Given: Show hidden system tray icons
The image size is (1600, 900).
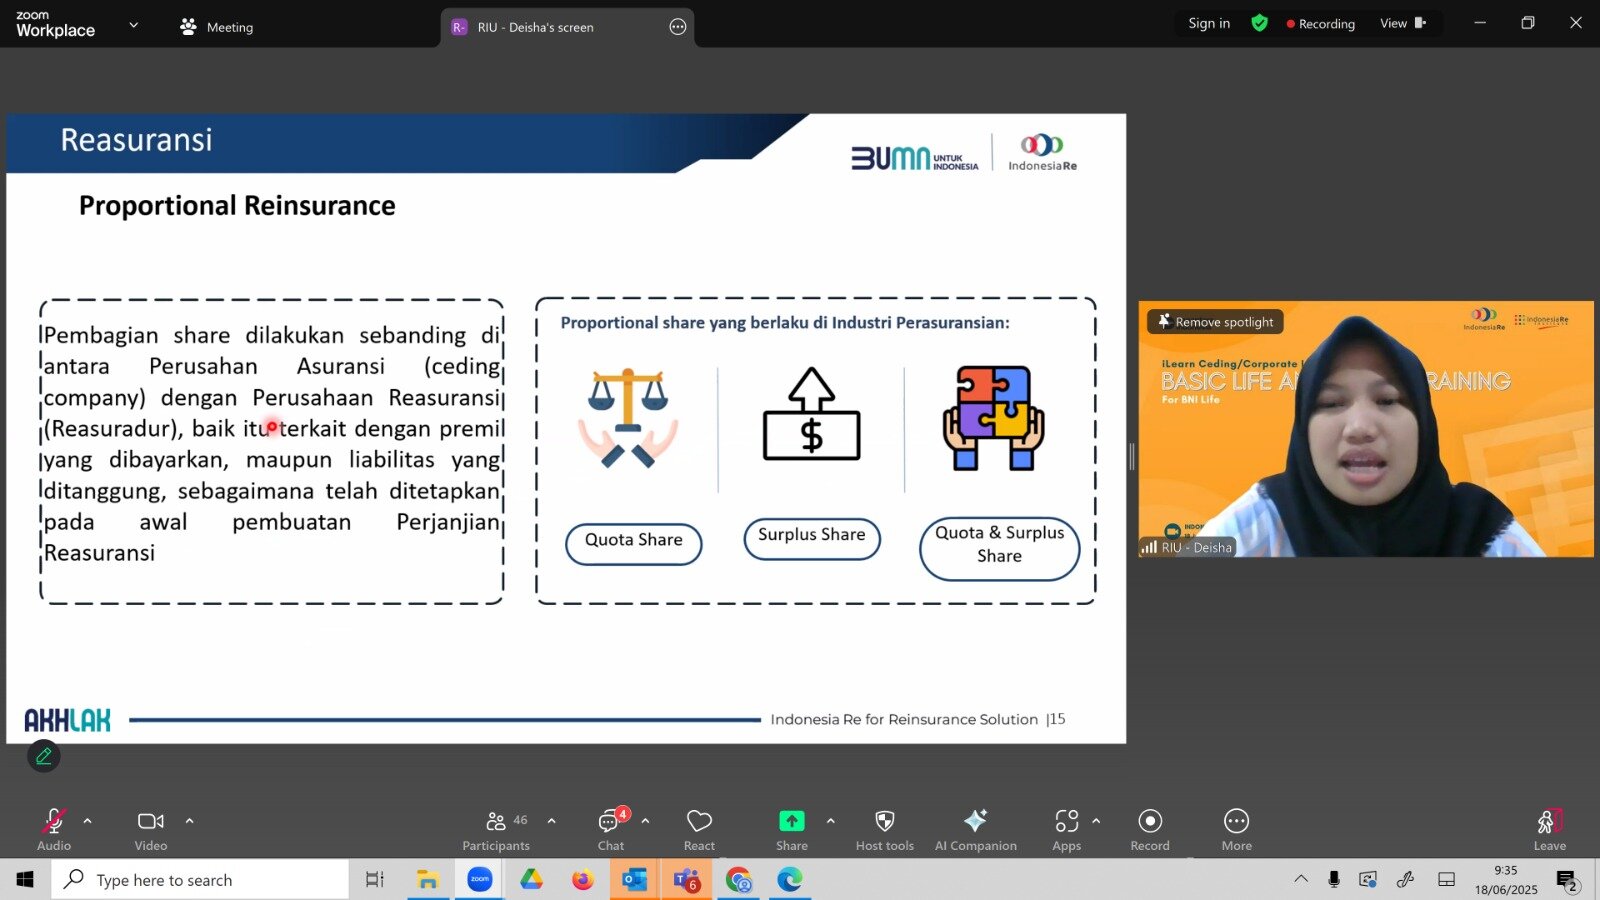Looking at the screenshot, I should [1301, 880].
